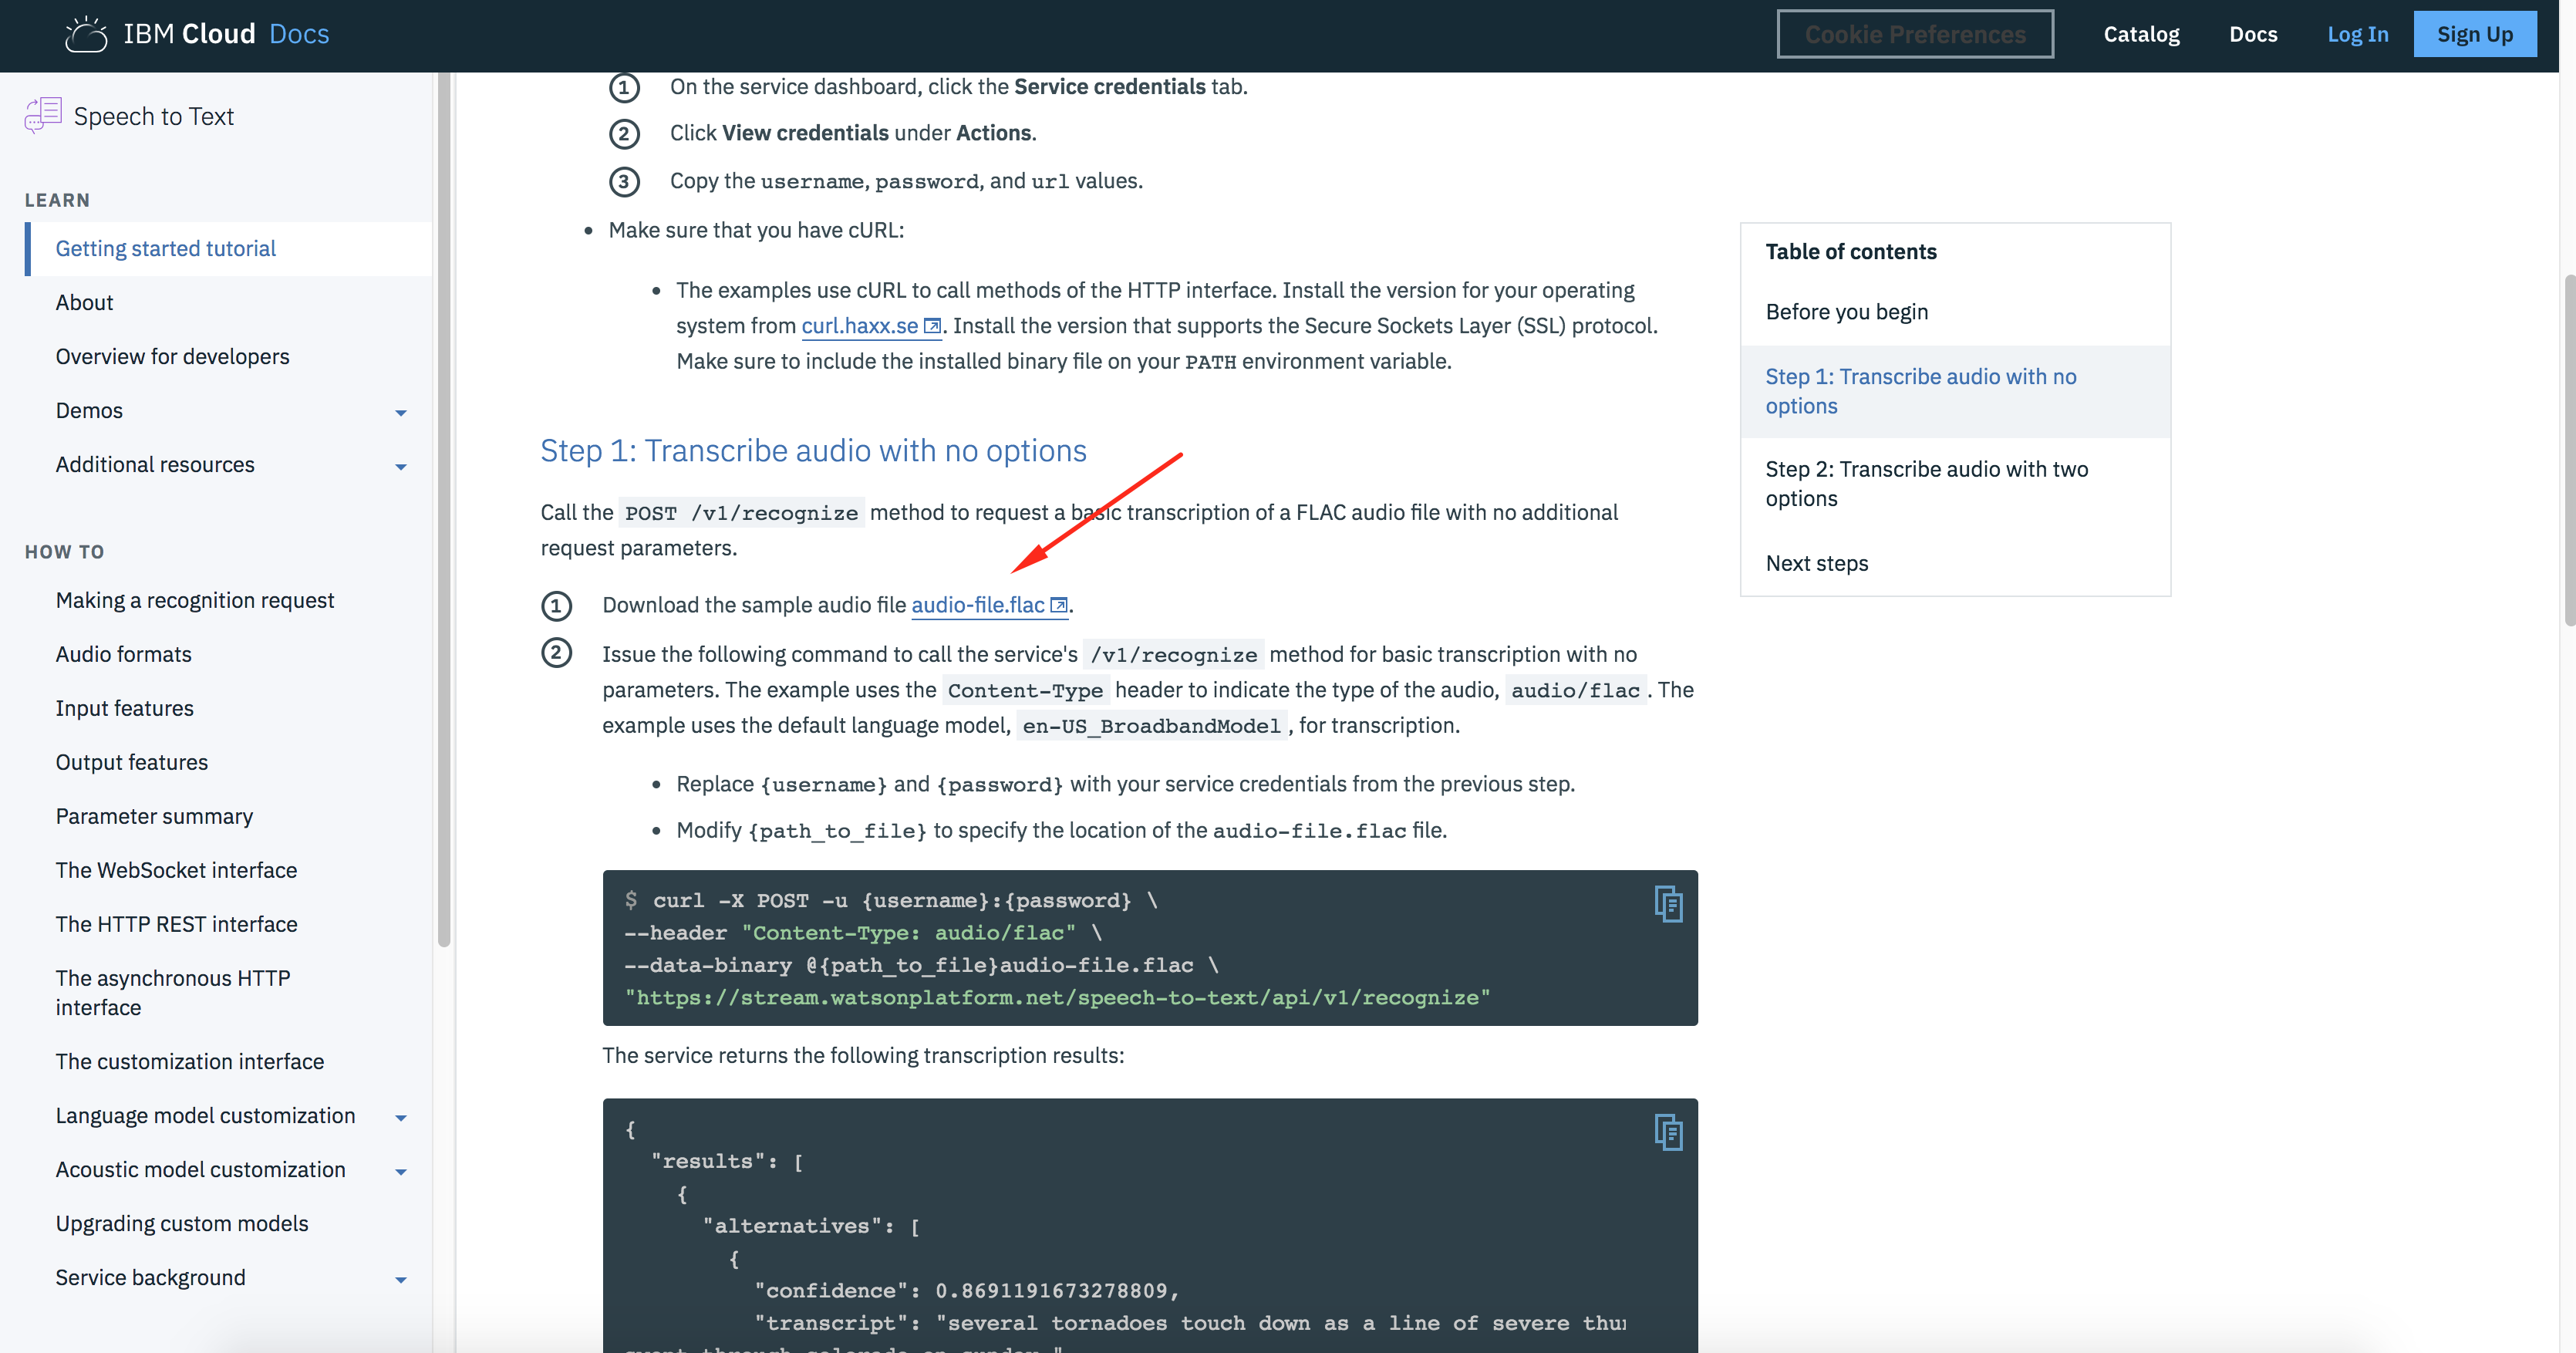The width and height of the screenshot is (2576, 1353).
Task: Jump to Before you begin in contents
Action: click(x=1846, y=312)
